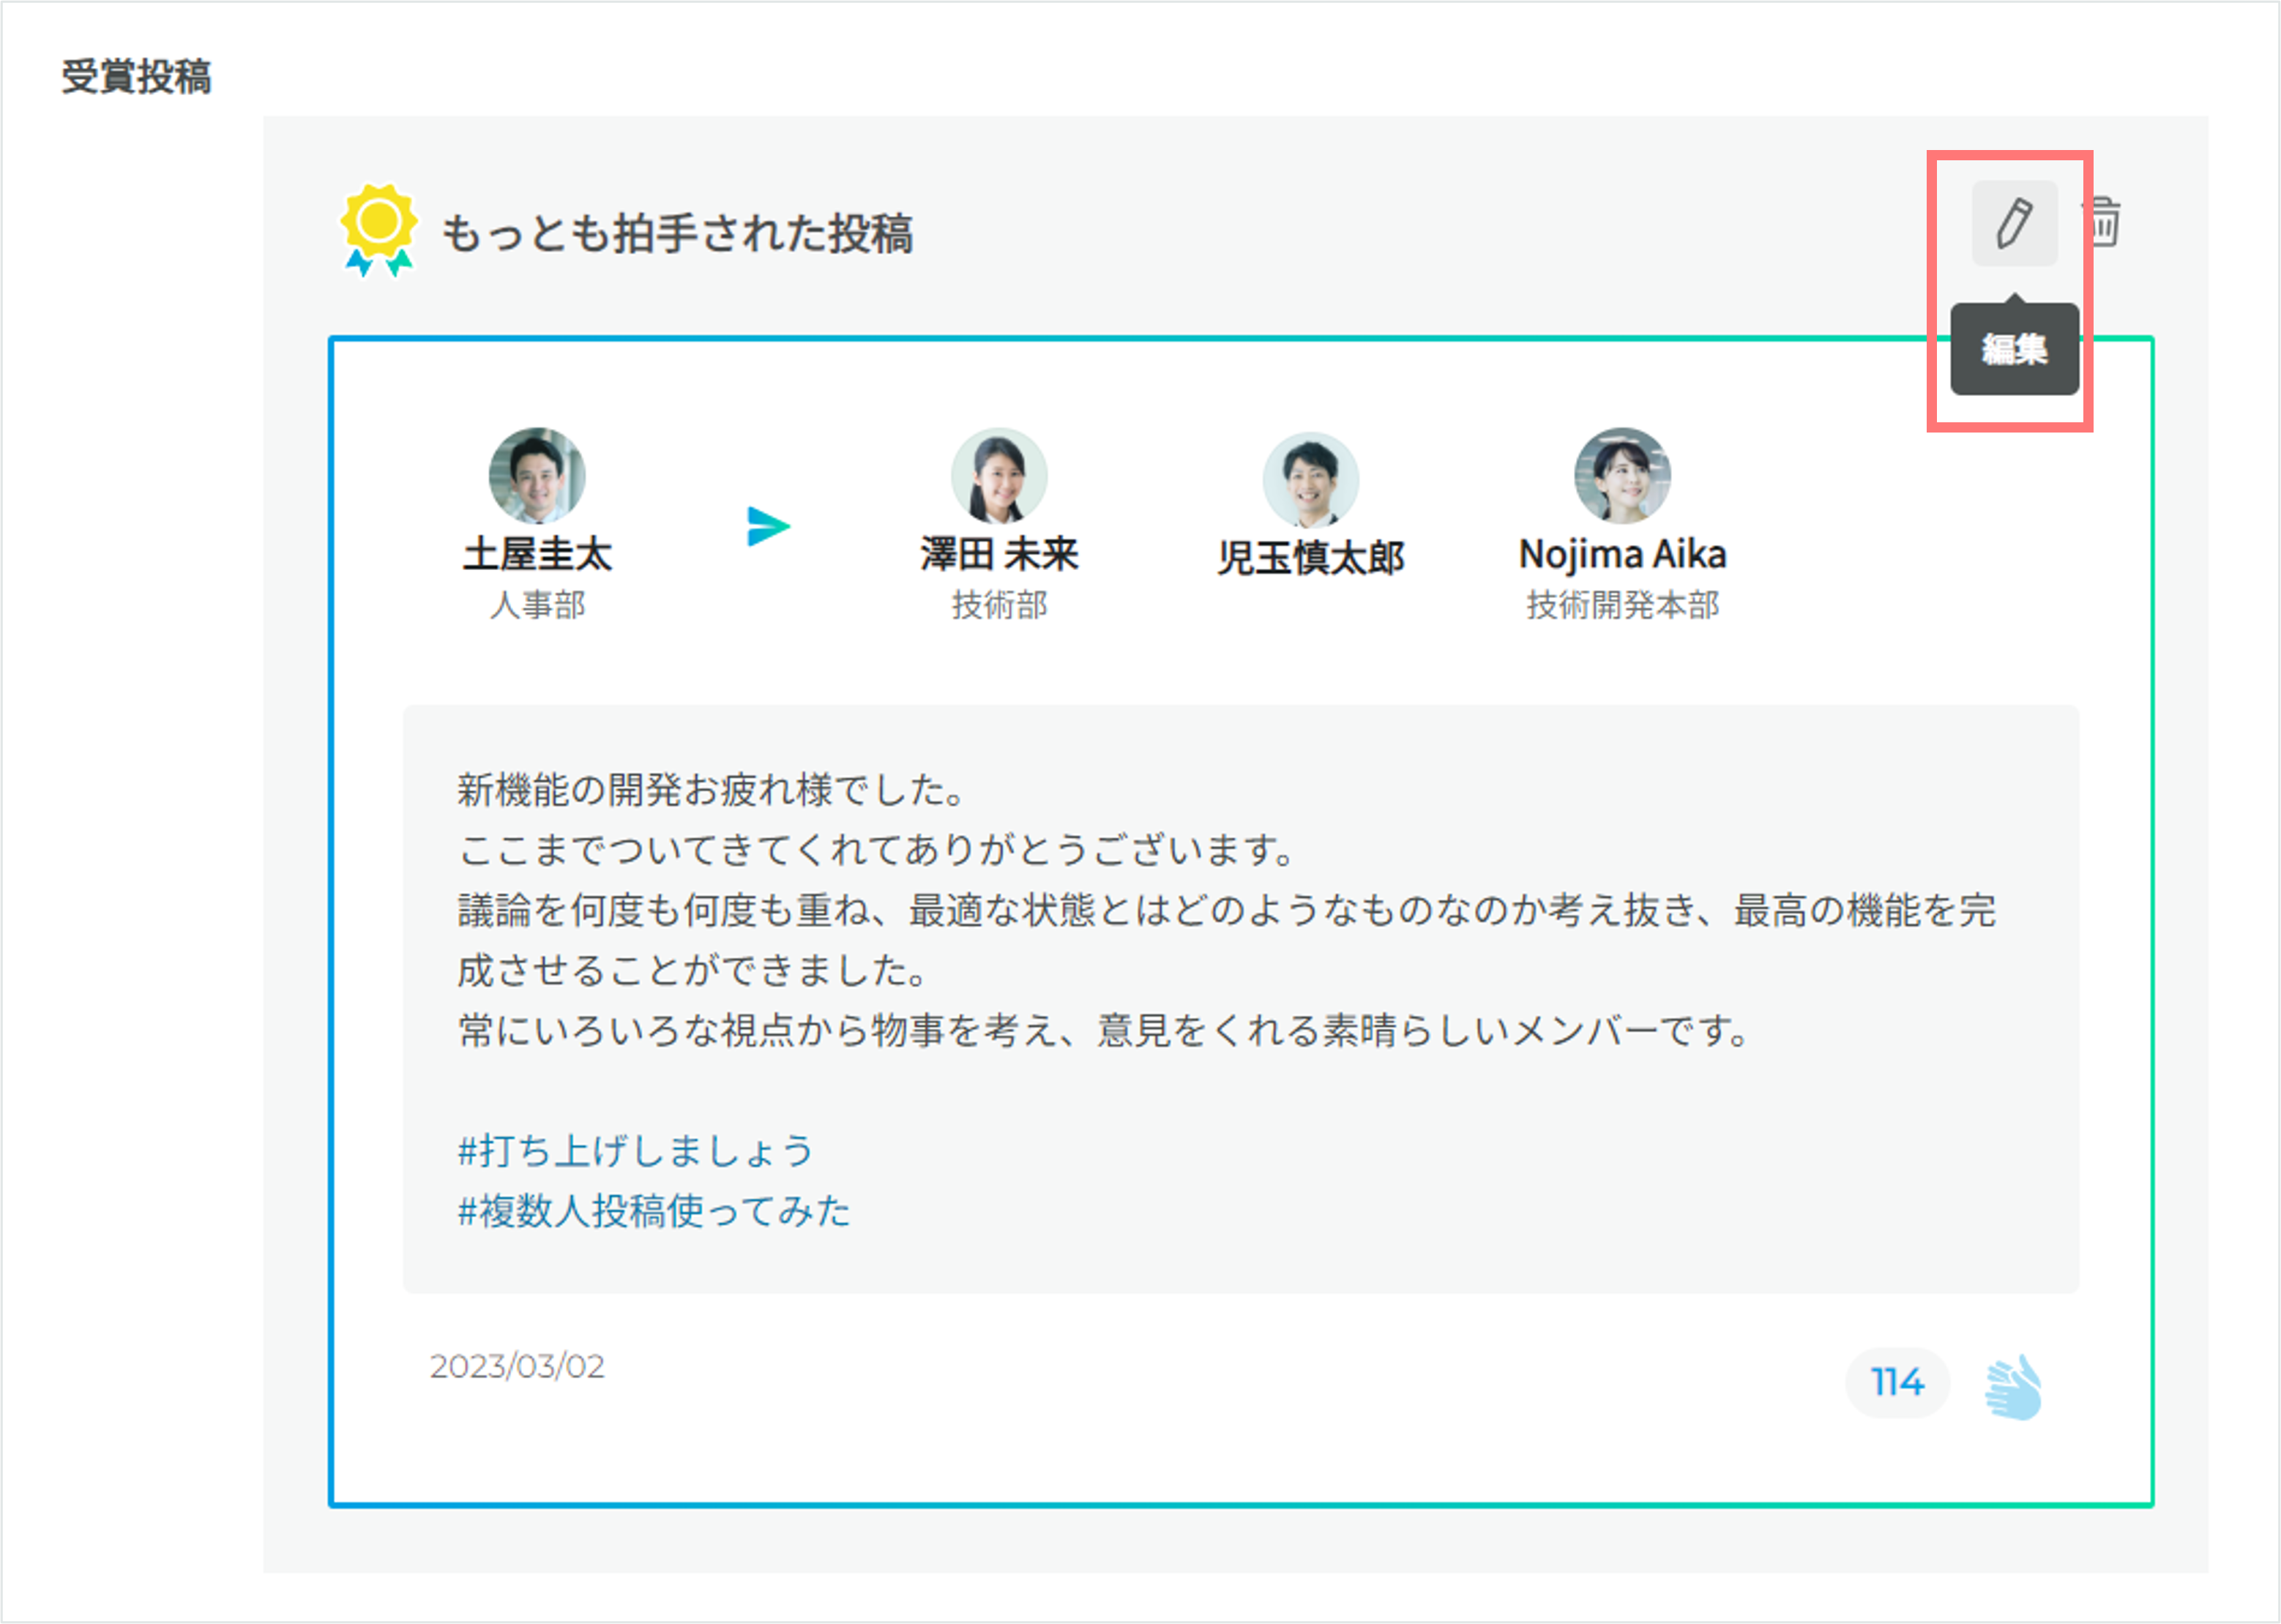Click the department label 技術開発本部
2281x1624 pixels.
pos(1622,604)
